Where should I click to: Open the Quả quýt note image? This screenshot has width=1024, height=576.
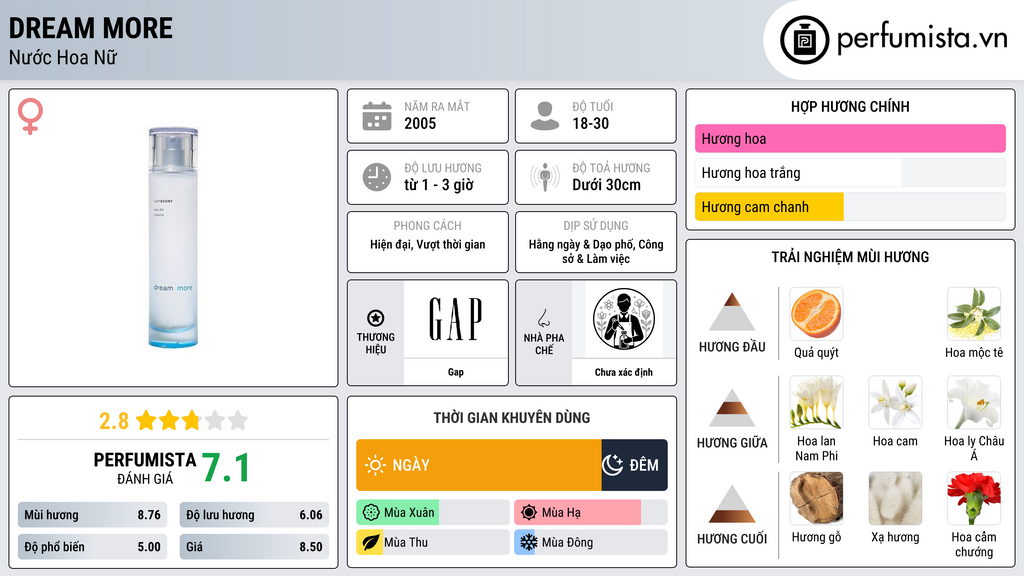pos(816,313)
